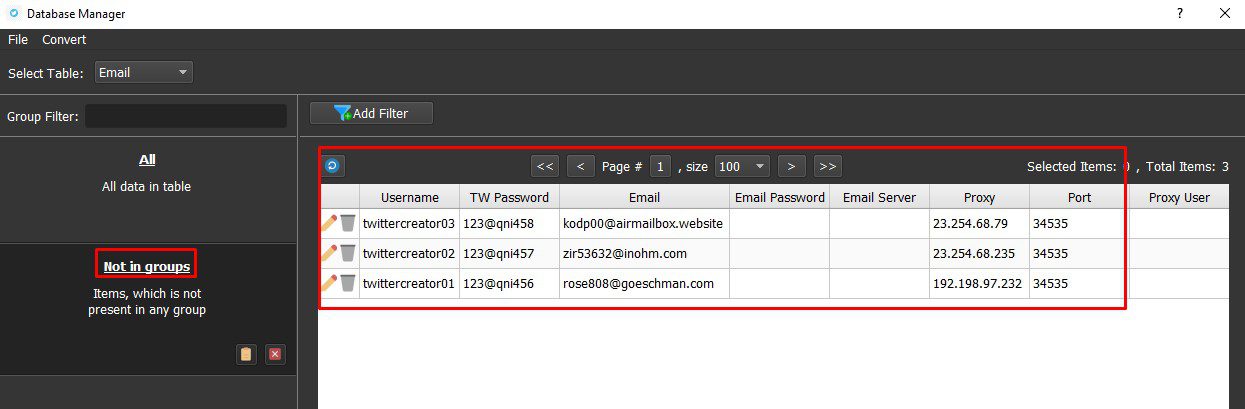This screenshot has width=1245, height=409.
Task: Show All data in table
Action: (x=147, y=160)
